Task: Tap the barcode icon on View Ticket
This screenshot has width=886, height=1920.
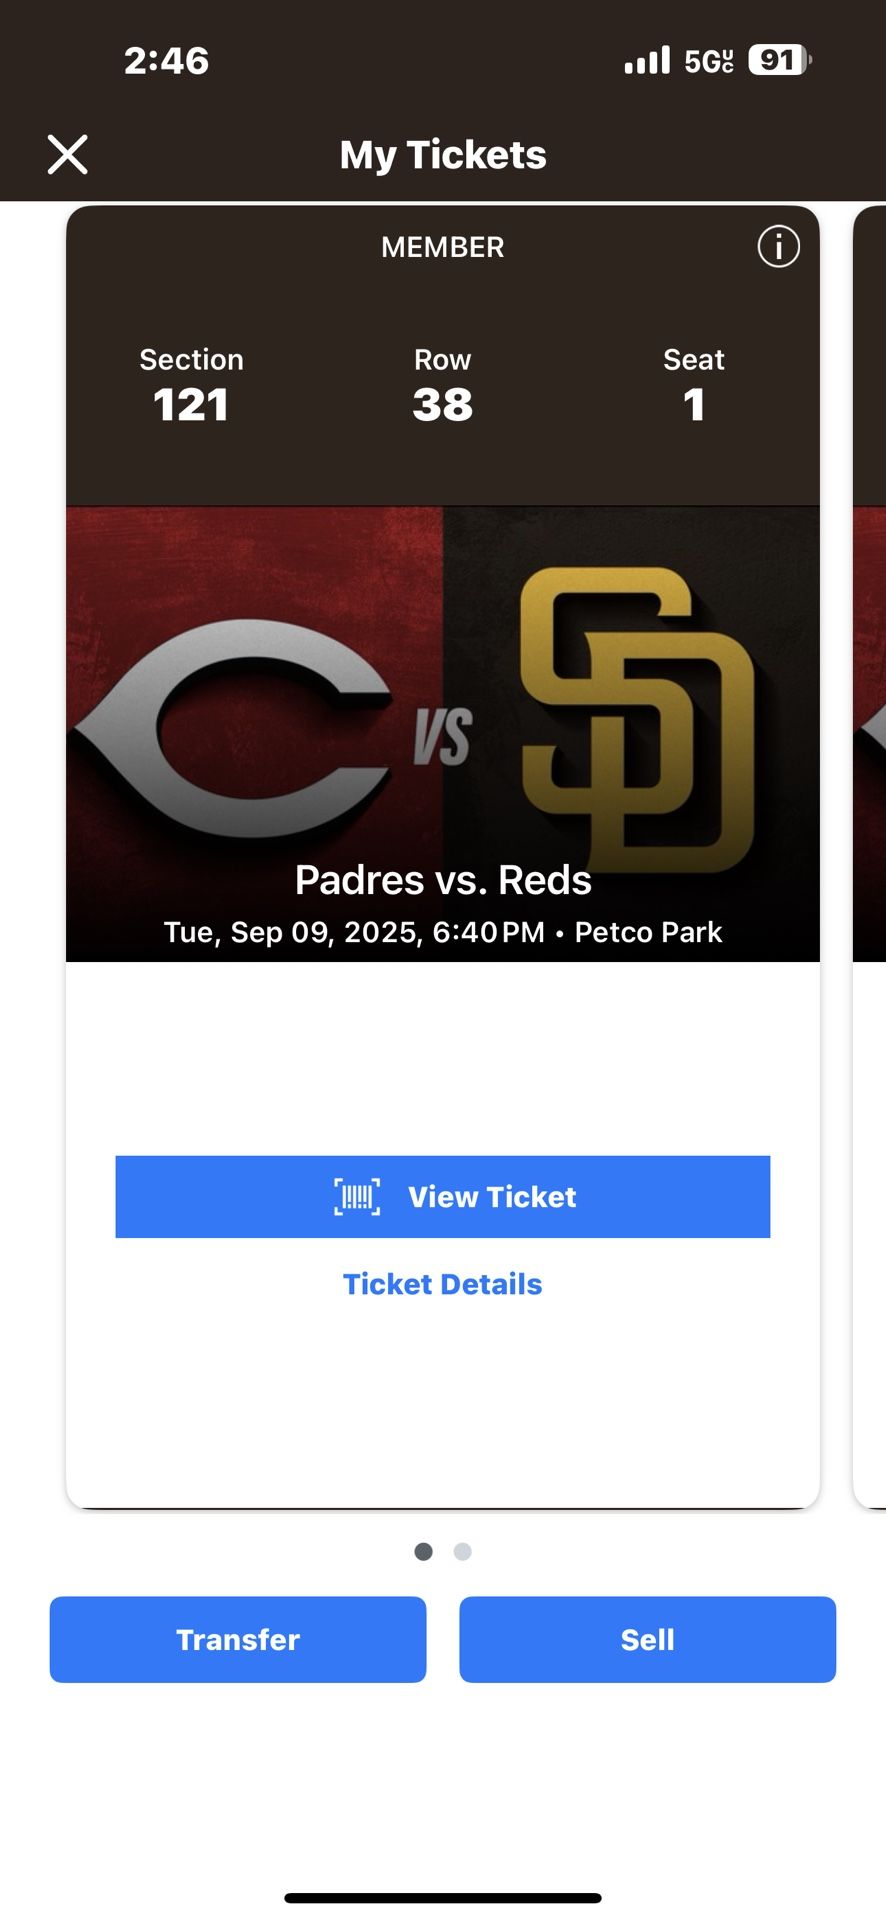Action: tap(357, 1197)
